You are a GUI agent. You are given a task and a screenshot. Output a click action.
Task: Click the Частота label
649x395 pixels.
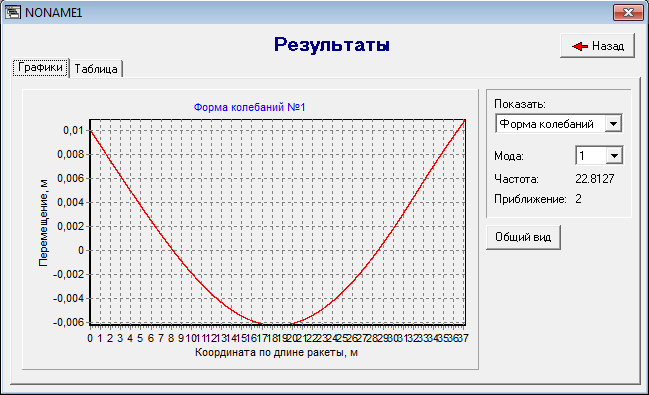pos(516,179)
